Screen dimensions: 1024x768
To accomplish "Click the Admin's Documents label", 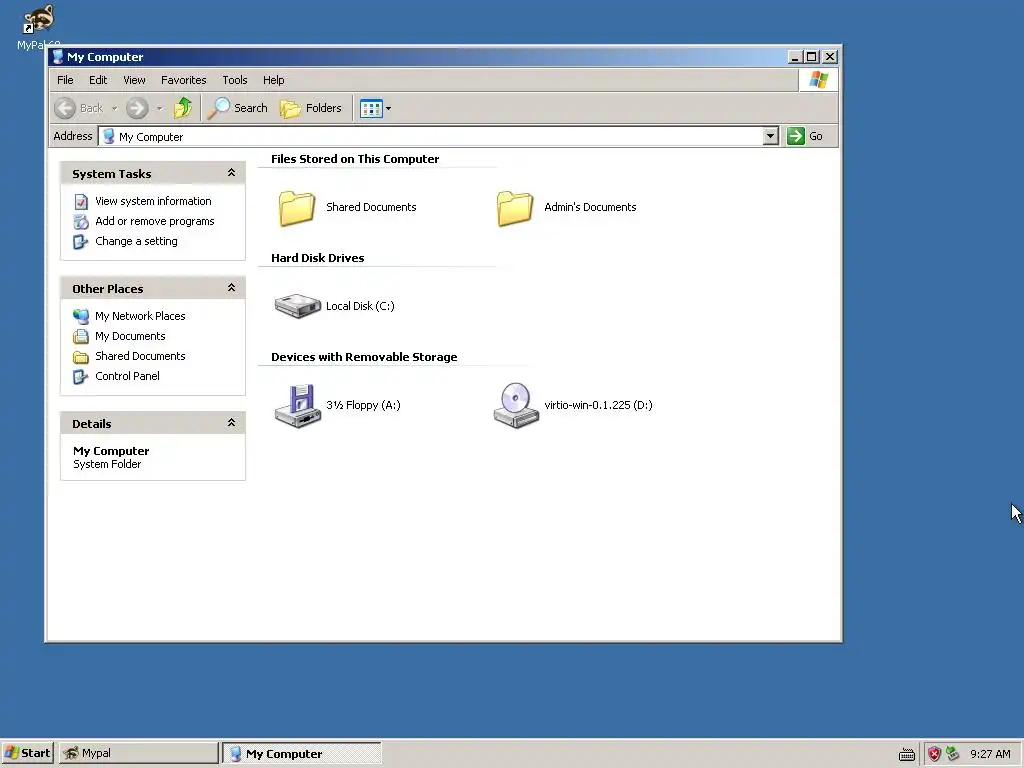I will (x=590, y=207).
